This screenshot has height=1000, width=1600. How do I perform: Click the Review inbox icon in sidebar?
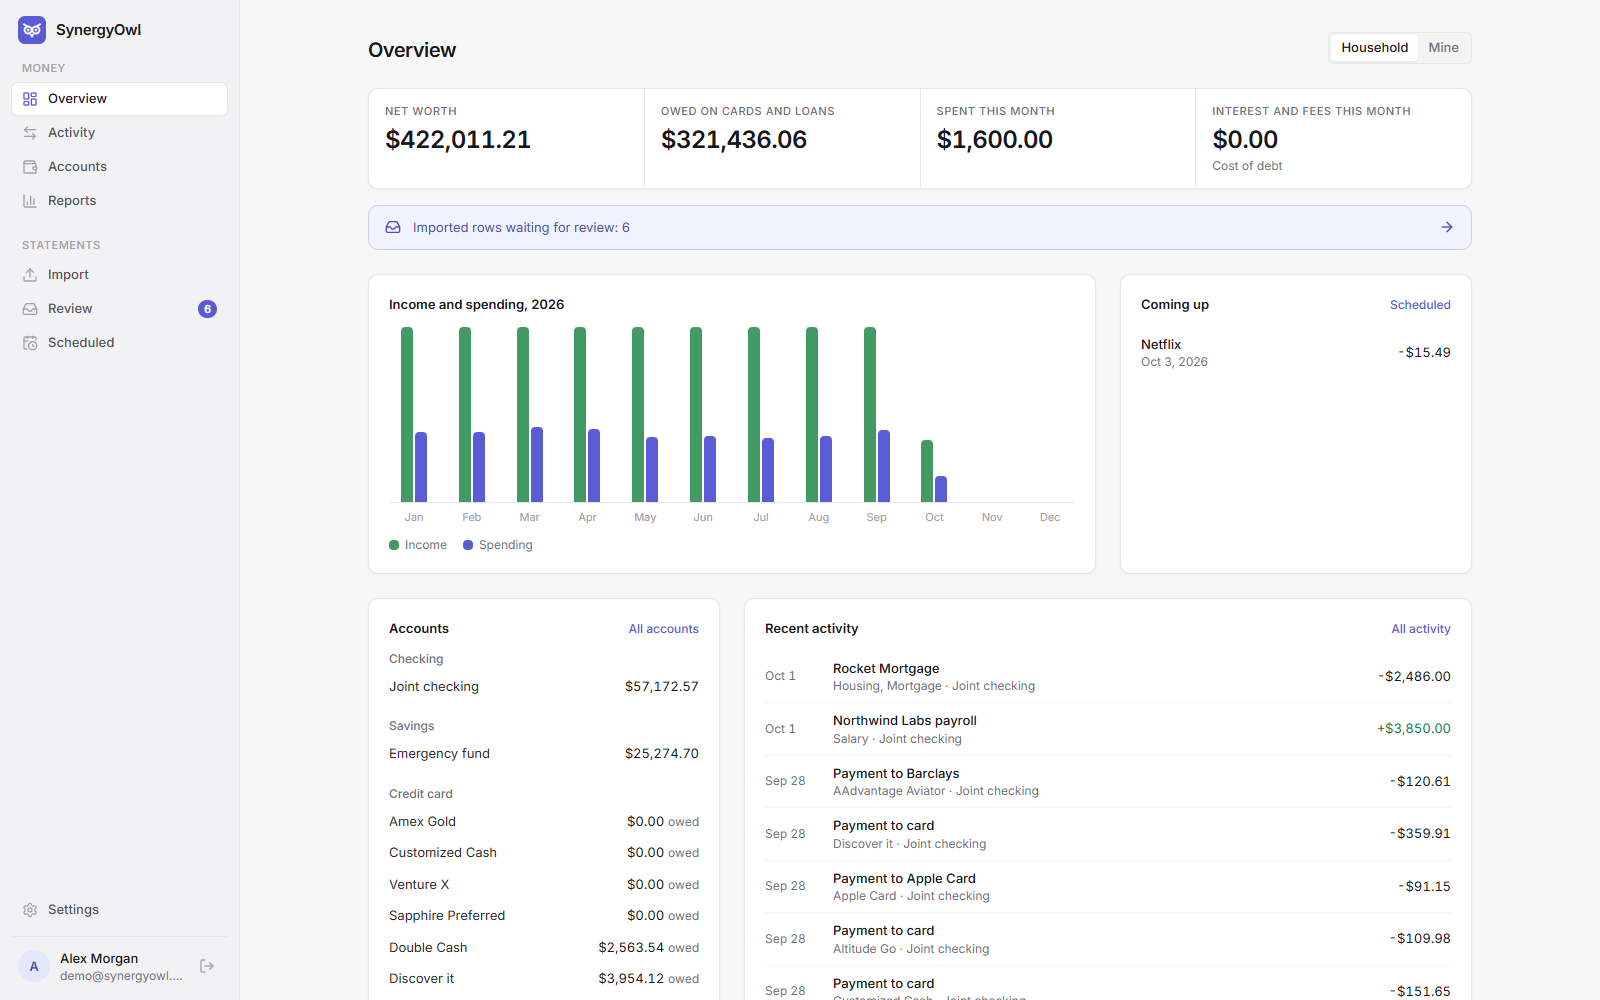pos(30,309)
